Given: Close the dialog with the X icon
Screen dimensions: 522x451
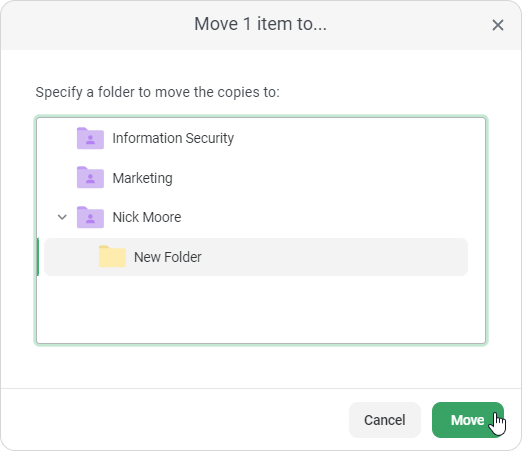Looking at the screenshot, I should (x=498, y=25).
